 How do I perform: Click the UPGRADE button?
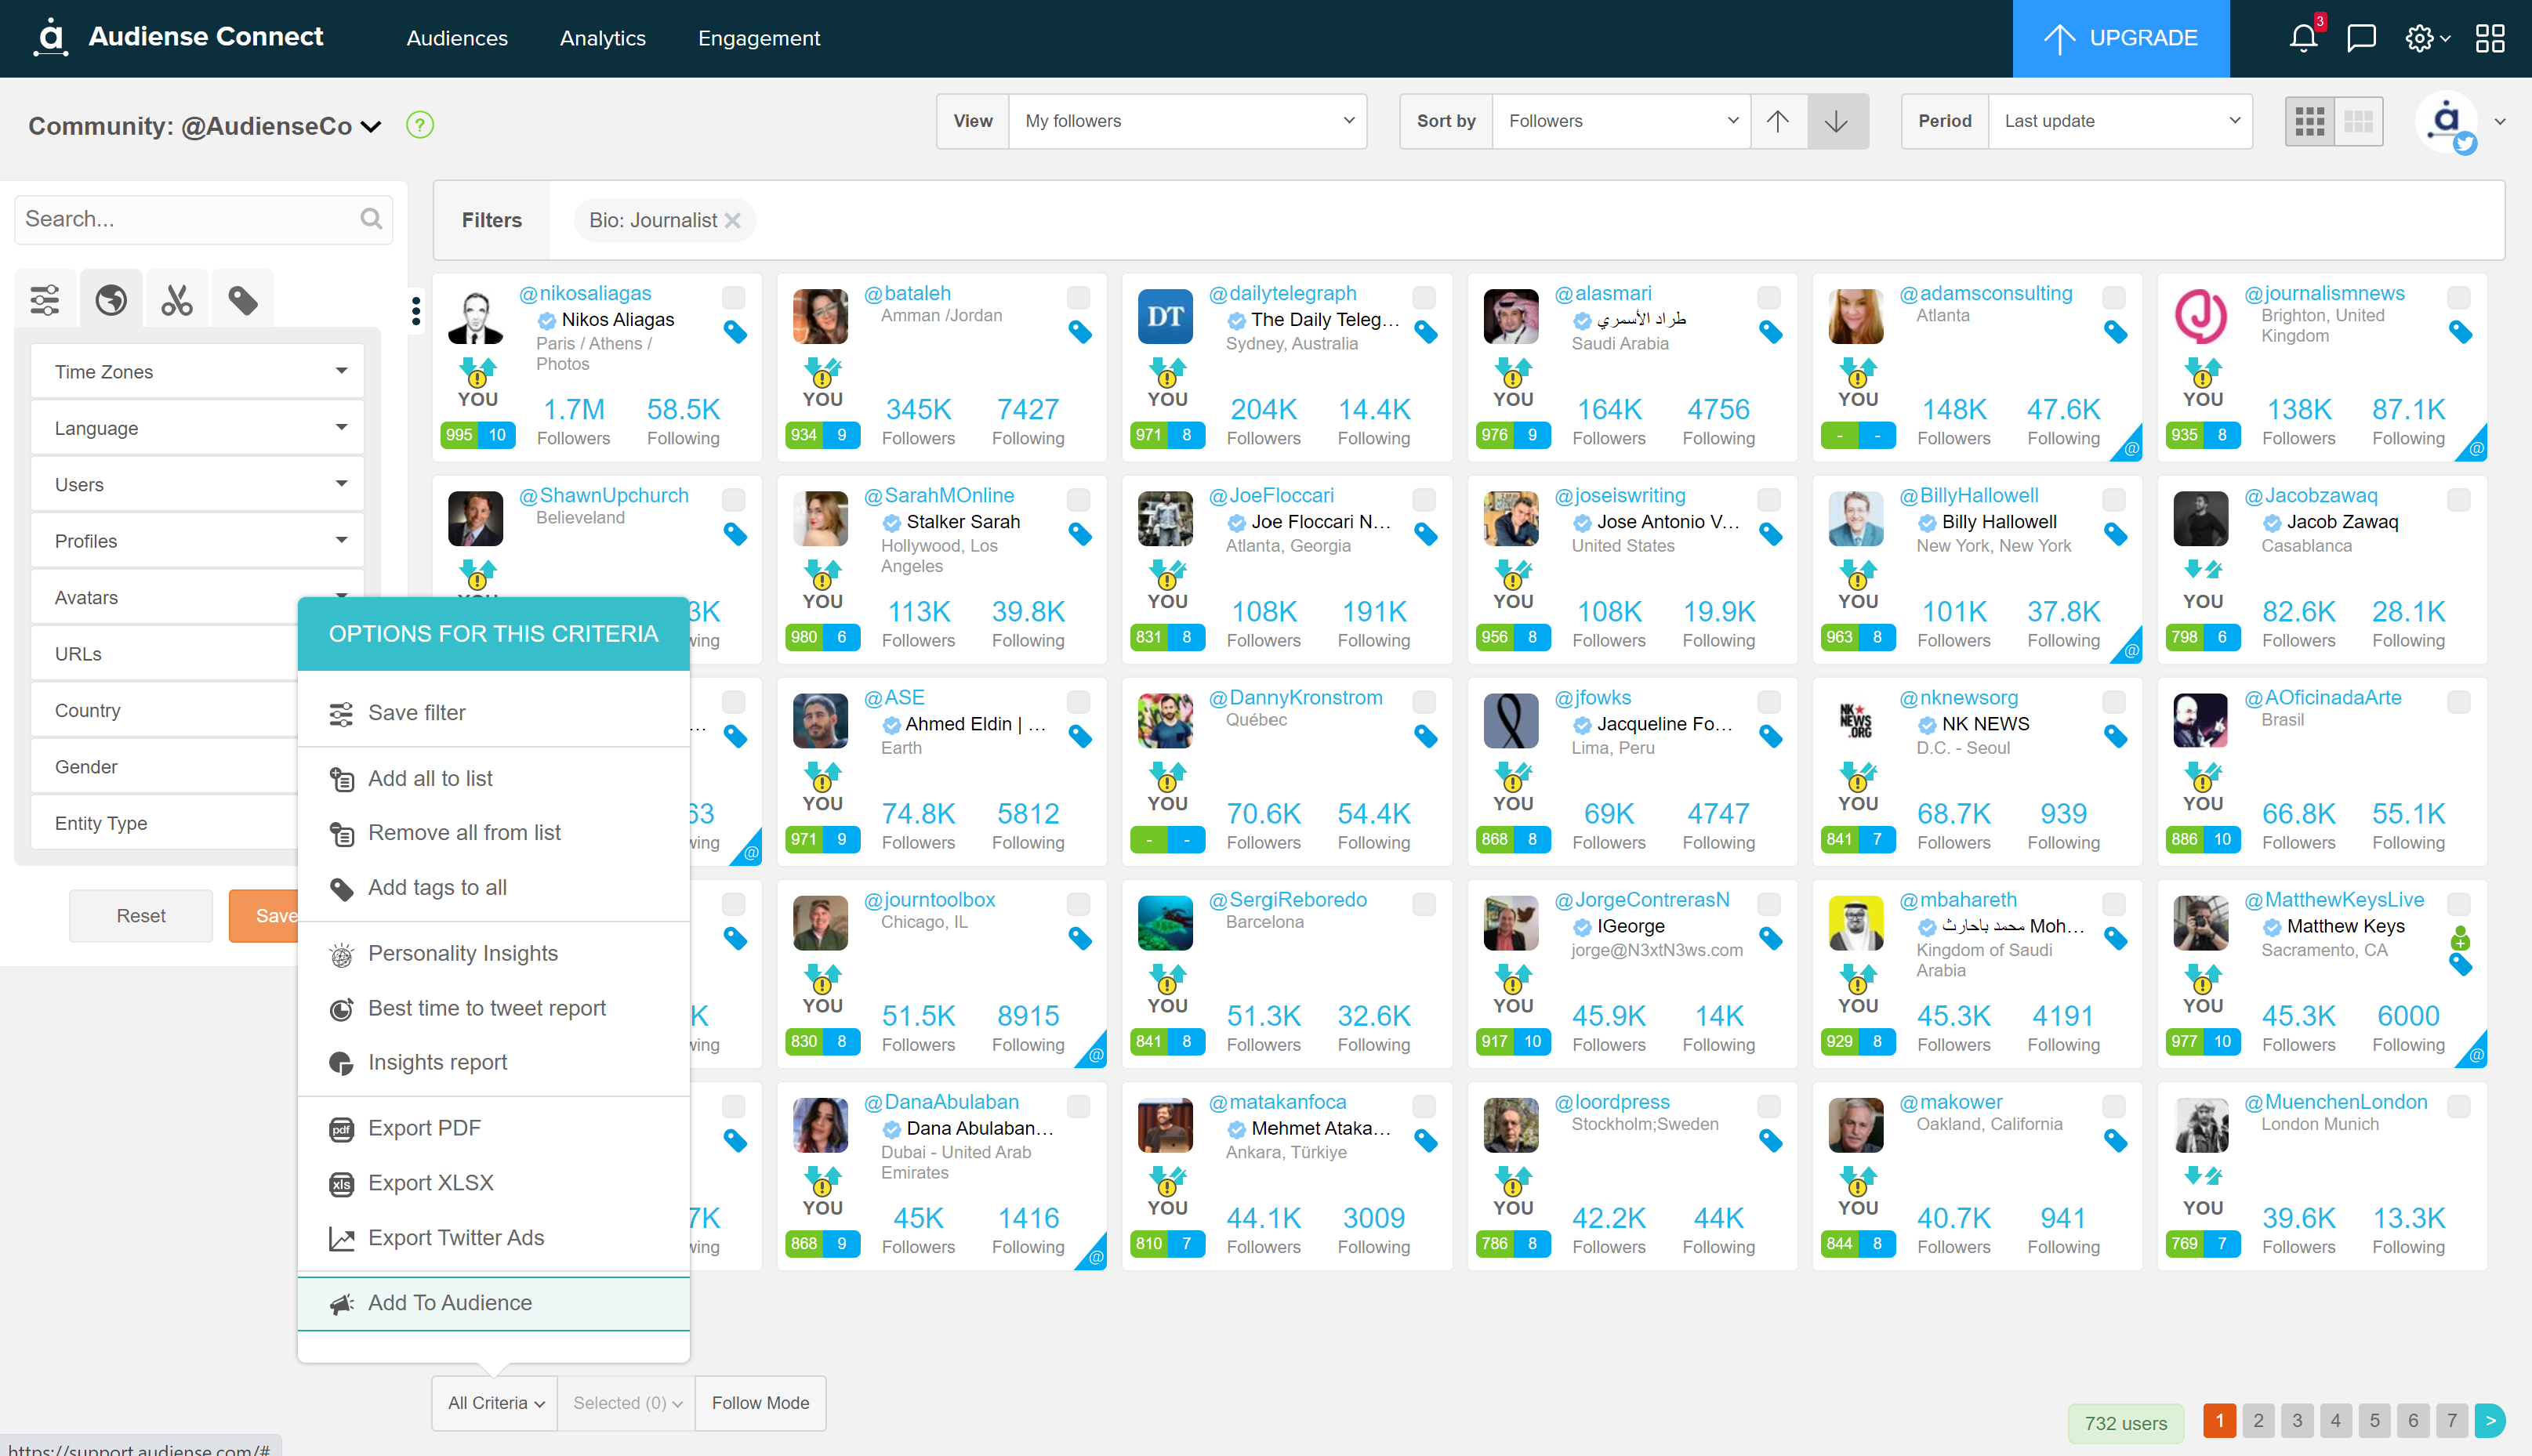point(2121,38)
